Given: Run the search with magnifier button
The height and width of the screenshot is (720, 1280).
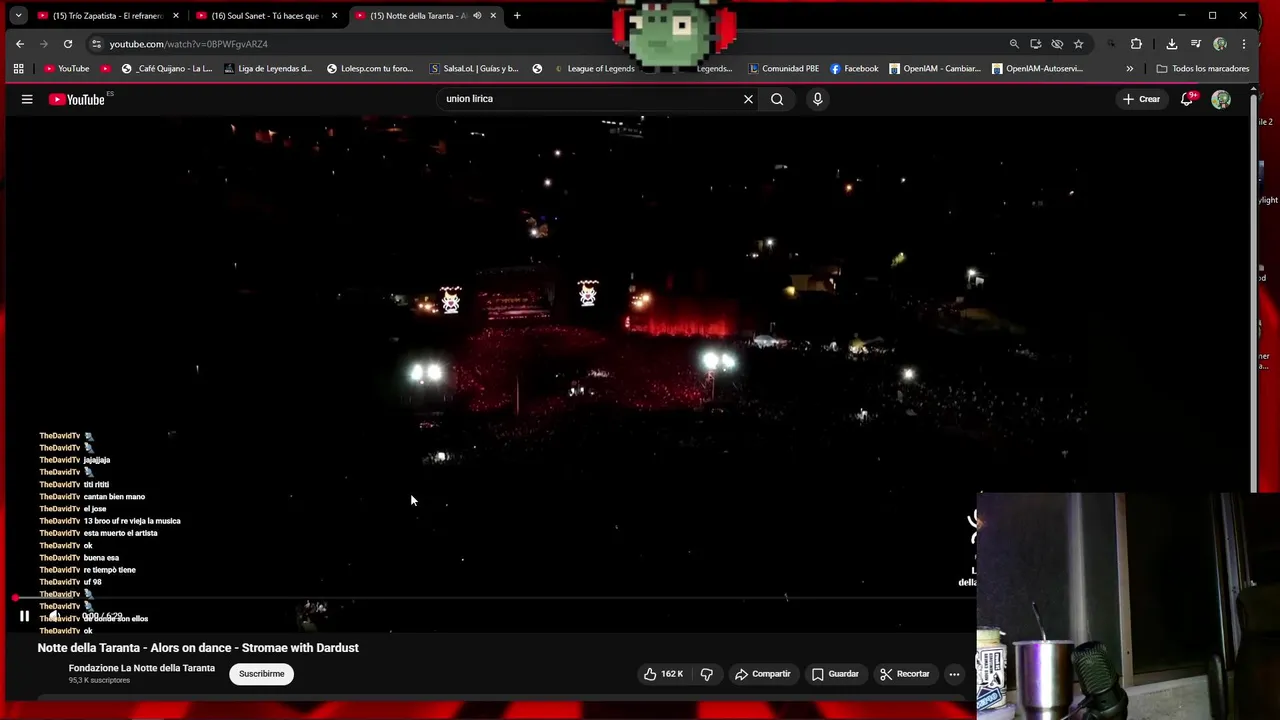Looking at the screenshot, I should tap(777, 99).
